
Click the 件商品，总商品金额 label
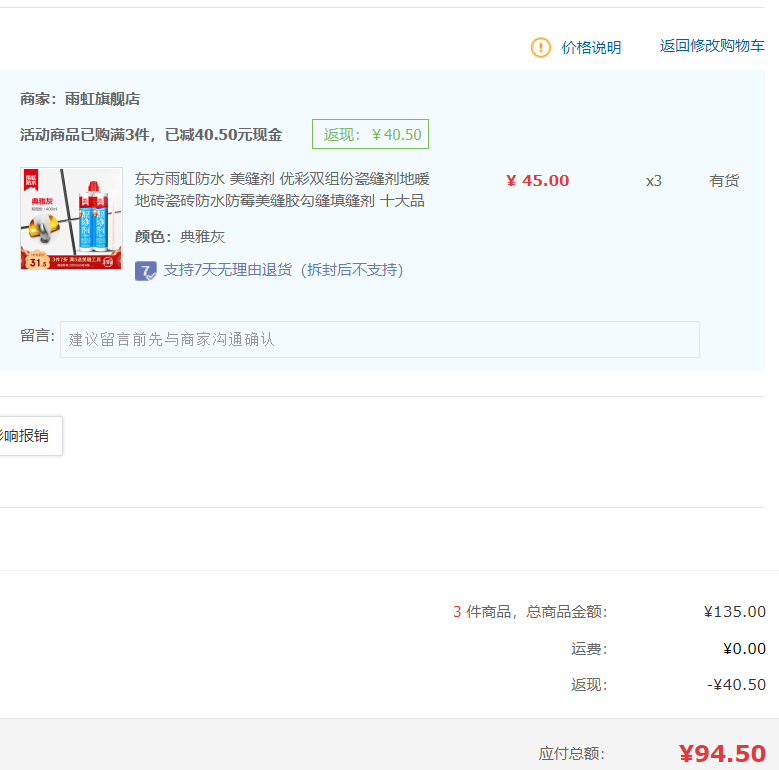(x=537, y=612)
